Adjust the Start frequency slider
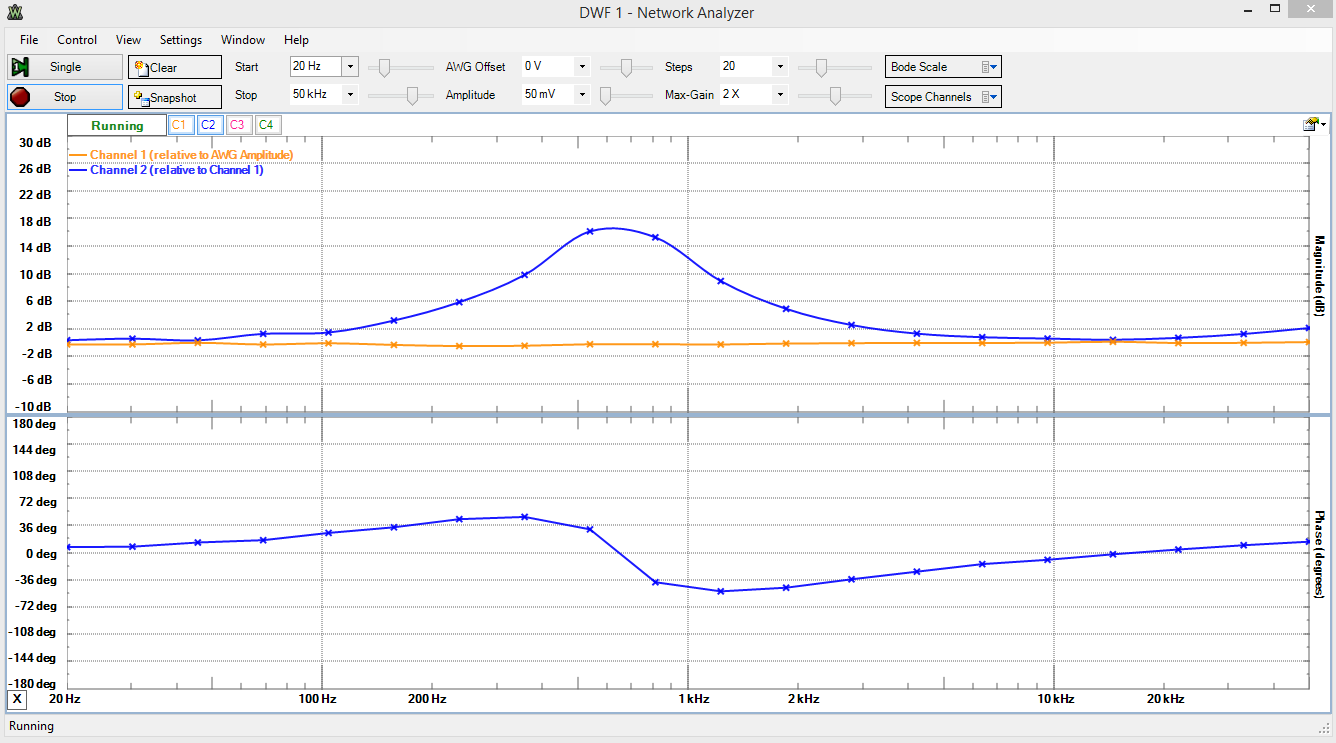 click(384, 67)
